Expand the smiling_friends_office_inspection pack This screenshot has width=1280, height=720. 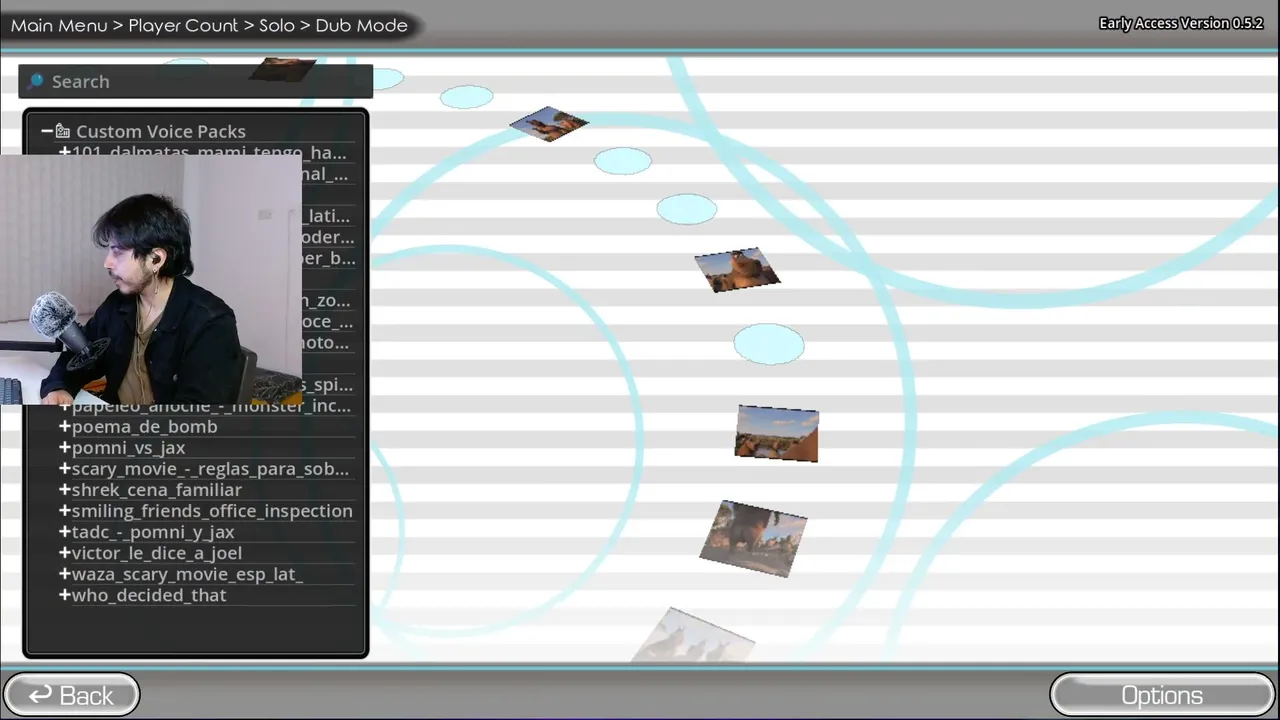click(x=65, y=510)
